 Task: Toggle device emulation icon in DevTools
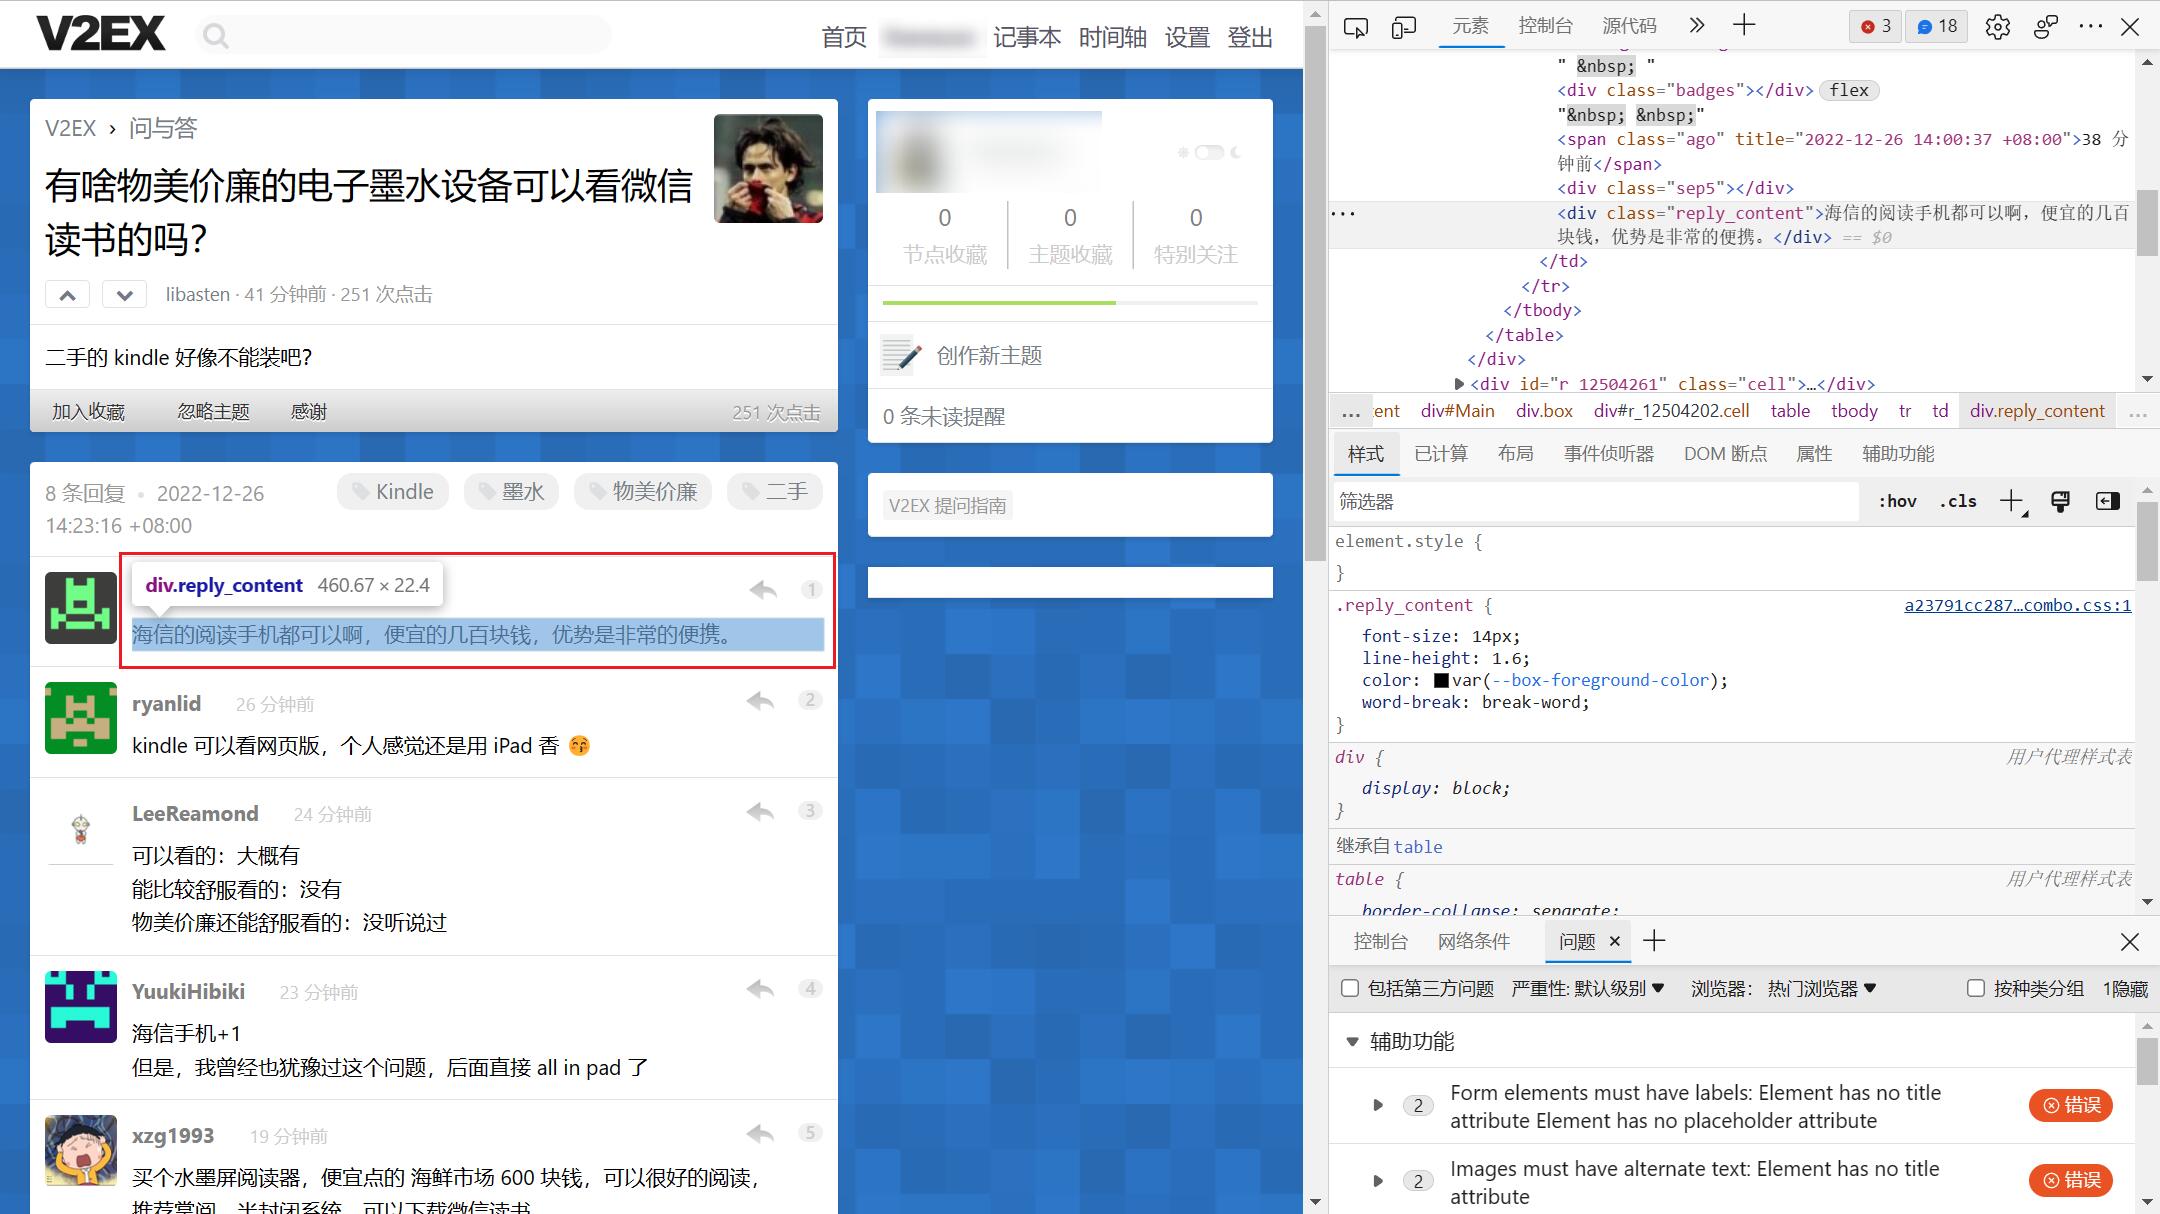(1404, 27)
